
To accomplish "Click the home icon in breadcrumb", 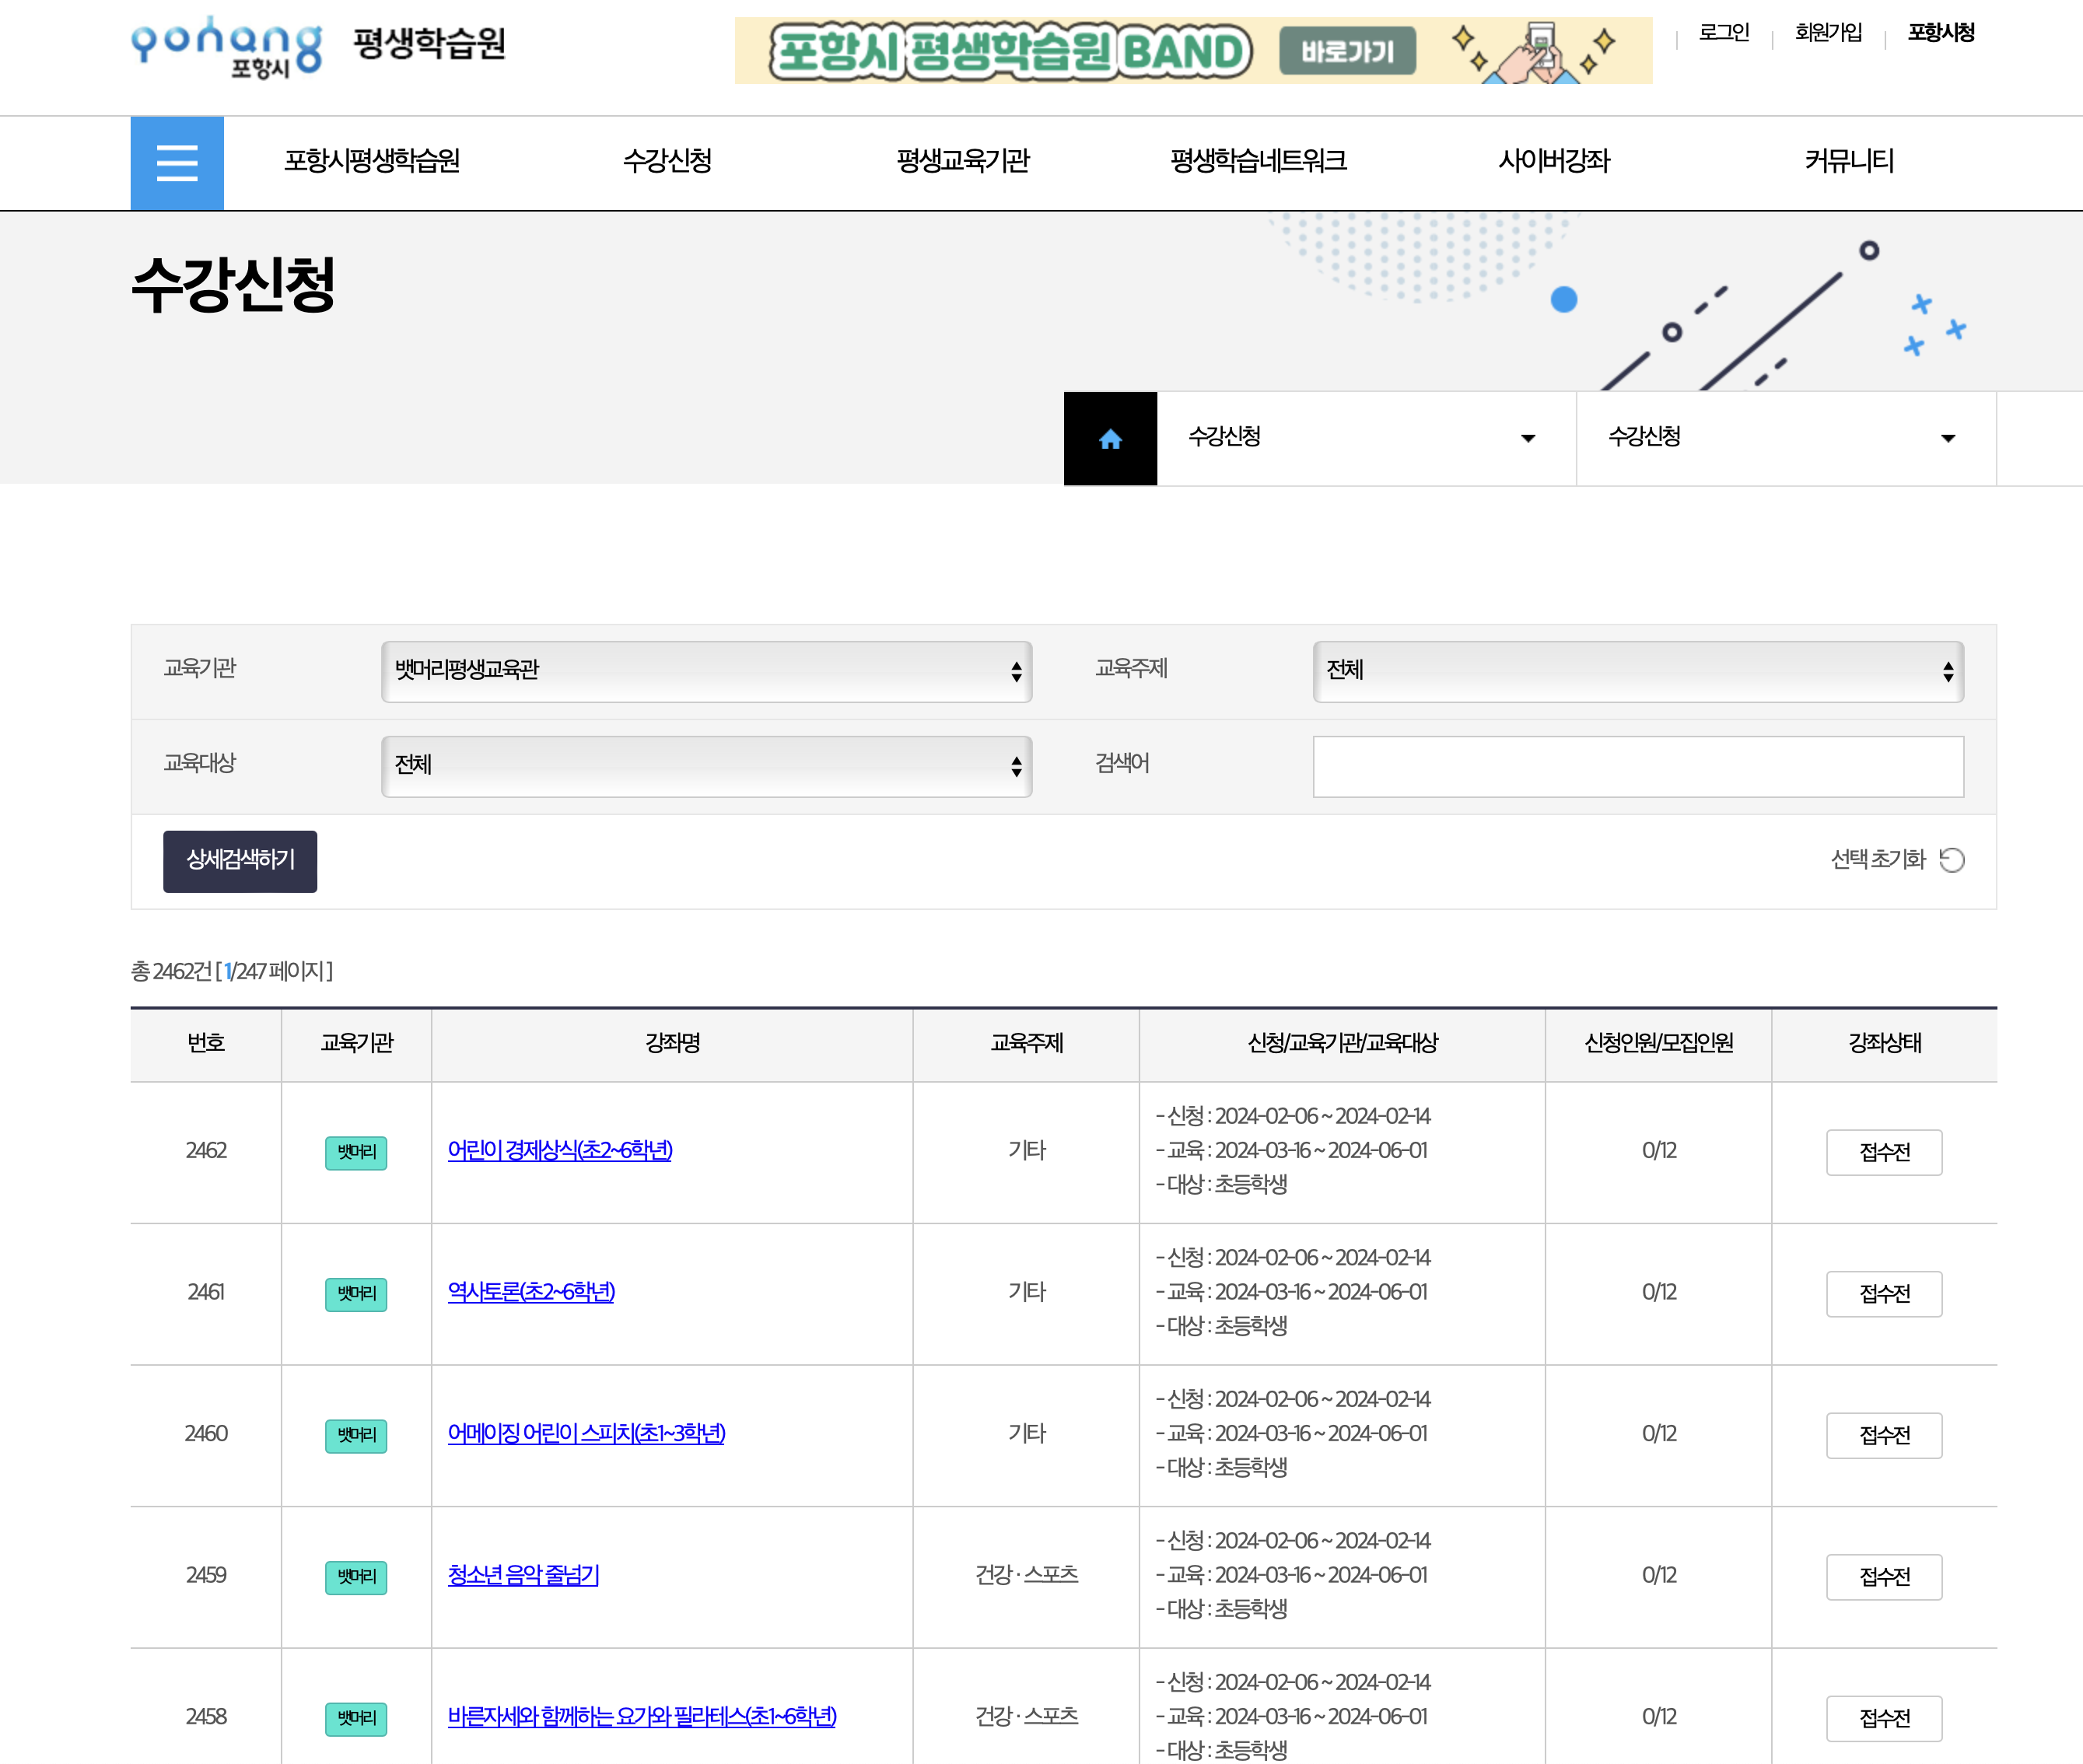I will click(1110, 438).
